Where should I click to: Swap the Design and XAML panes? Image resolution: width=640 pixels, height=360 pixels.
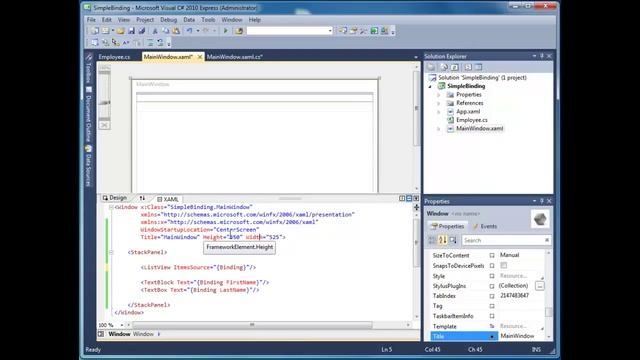142,198
